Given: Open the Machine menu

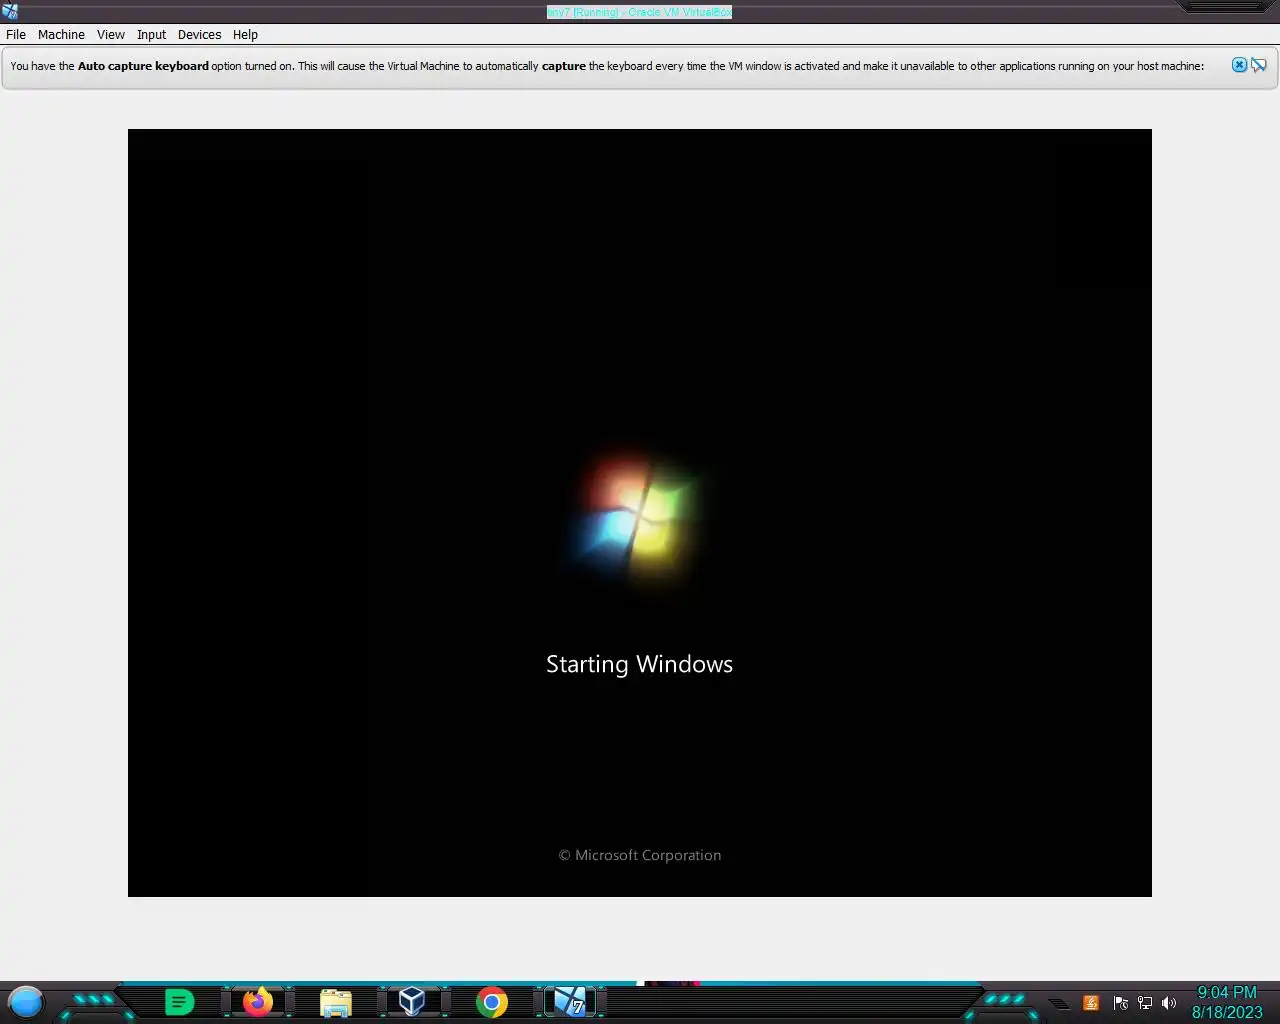Looking at the screenshot, I should [x=61, y=34].
